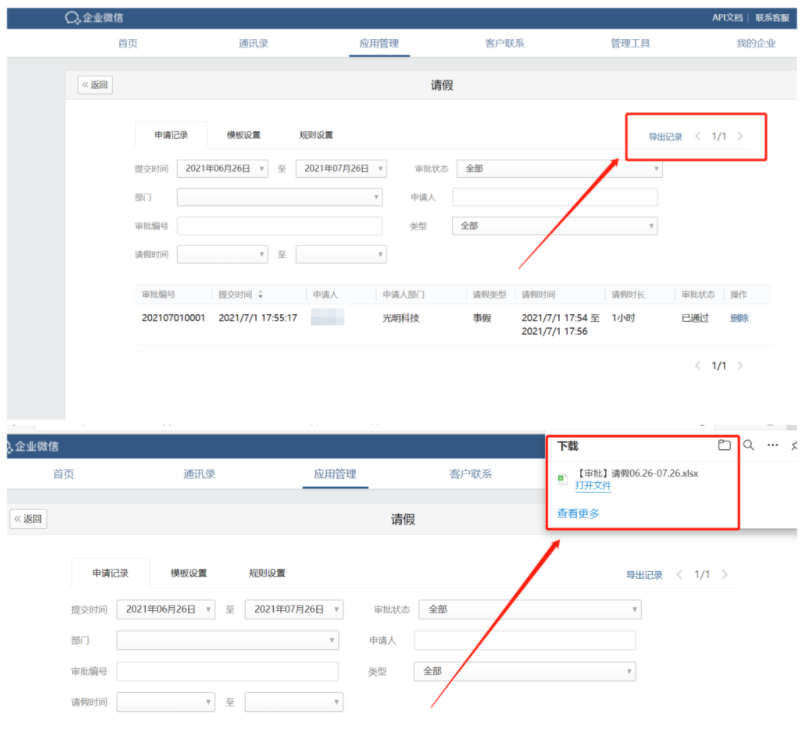Screen dimensions: 806x732
Task: Switch to 规则设置 tab in top screenshot
Action: coord(316,135)
